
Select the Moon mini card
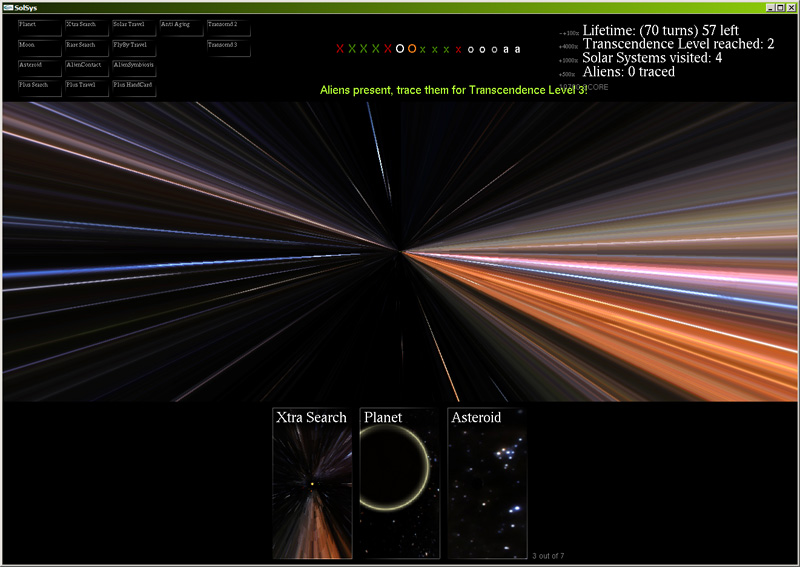[39, 48]
